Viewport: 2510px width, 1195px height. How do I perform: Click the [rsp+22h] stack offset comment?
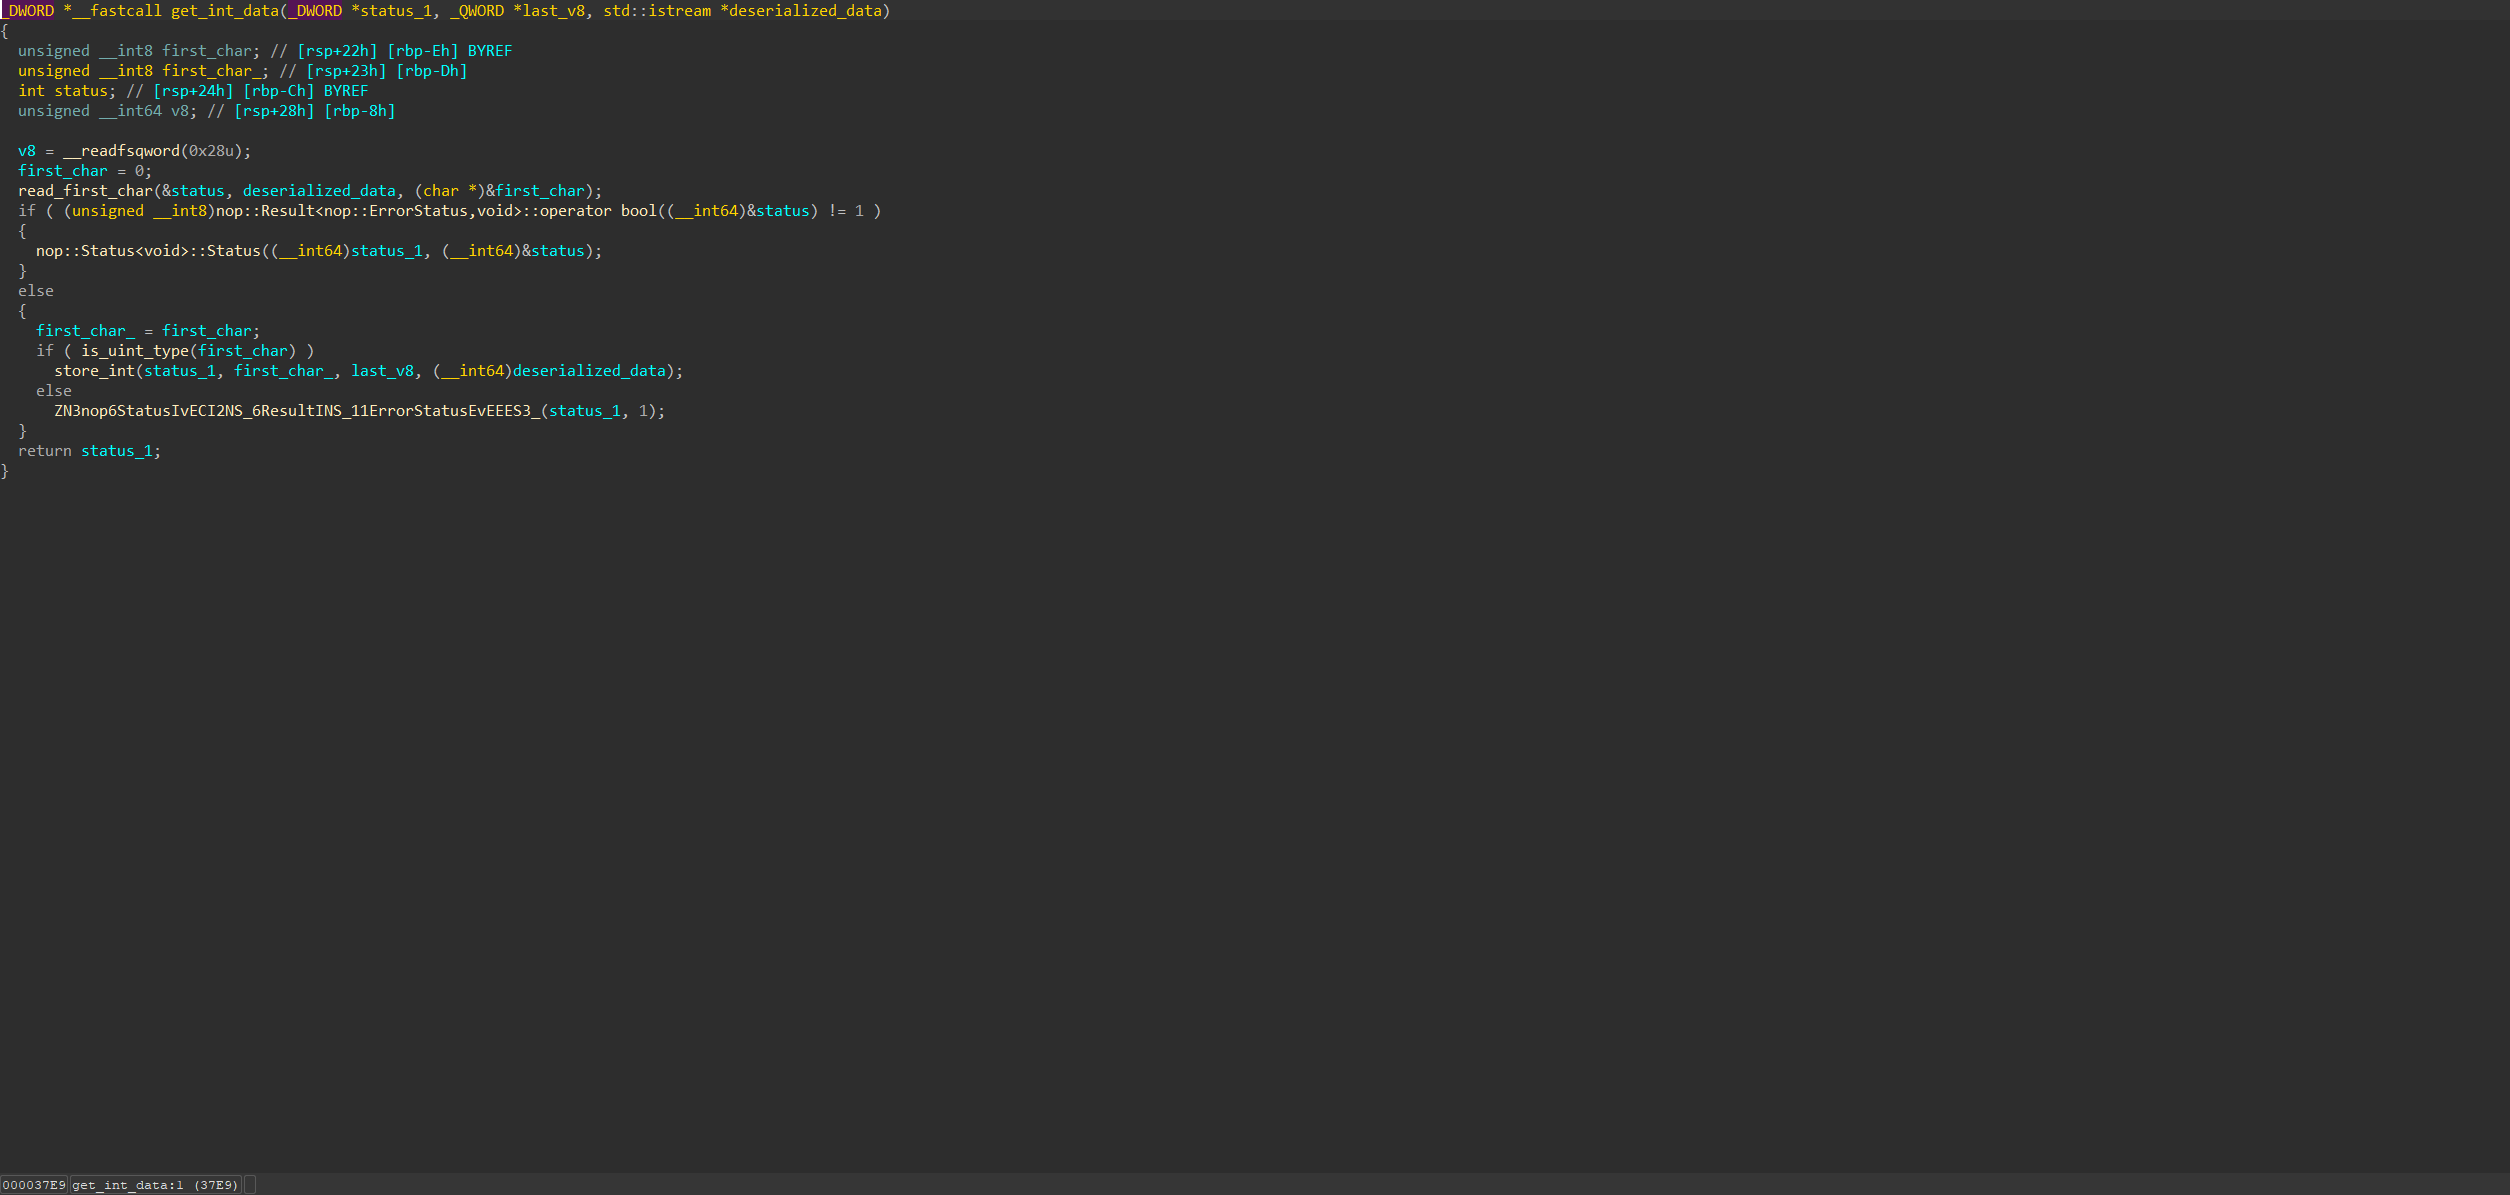(337, 51)
